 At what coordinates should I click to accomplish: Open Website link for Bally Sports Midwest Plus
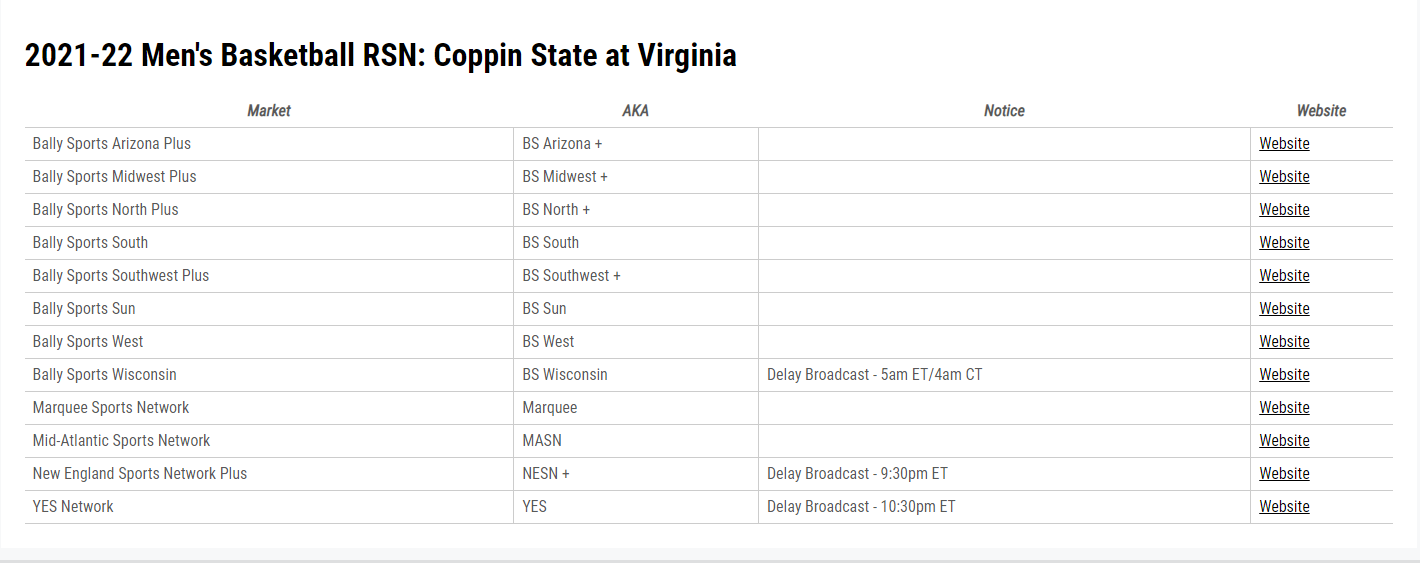(x=1284, y=176)
